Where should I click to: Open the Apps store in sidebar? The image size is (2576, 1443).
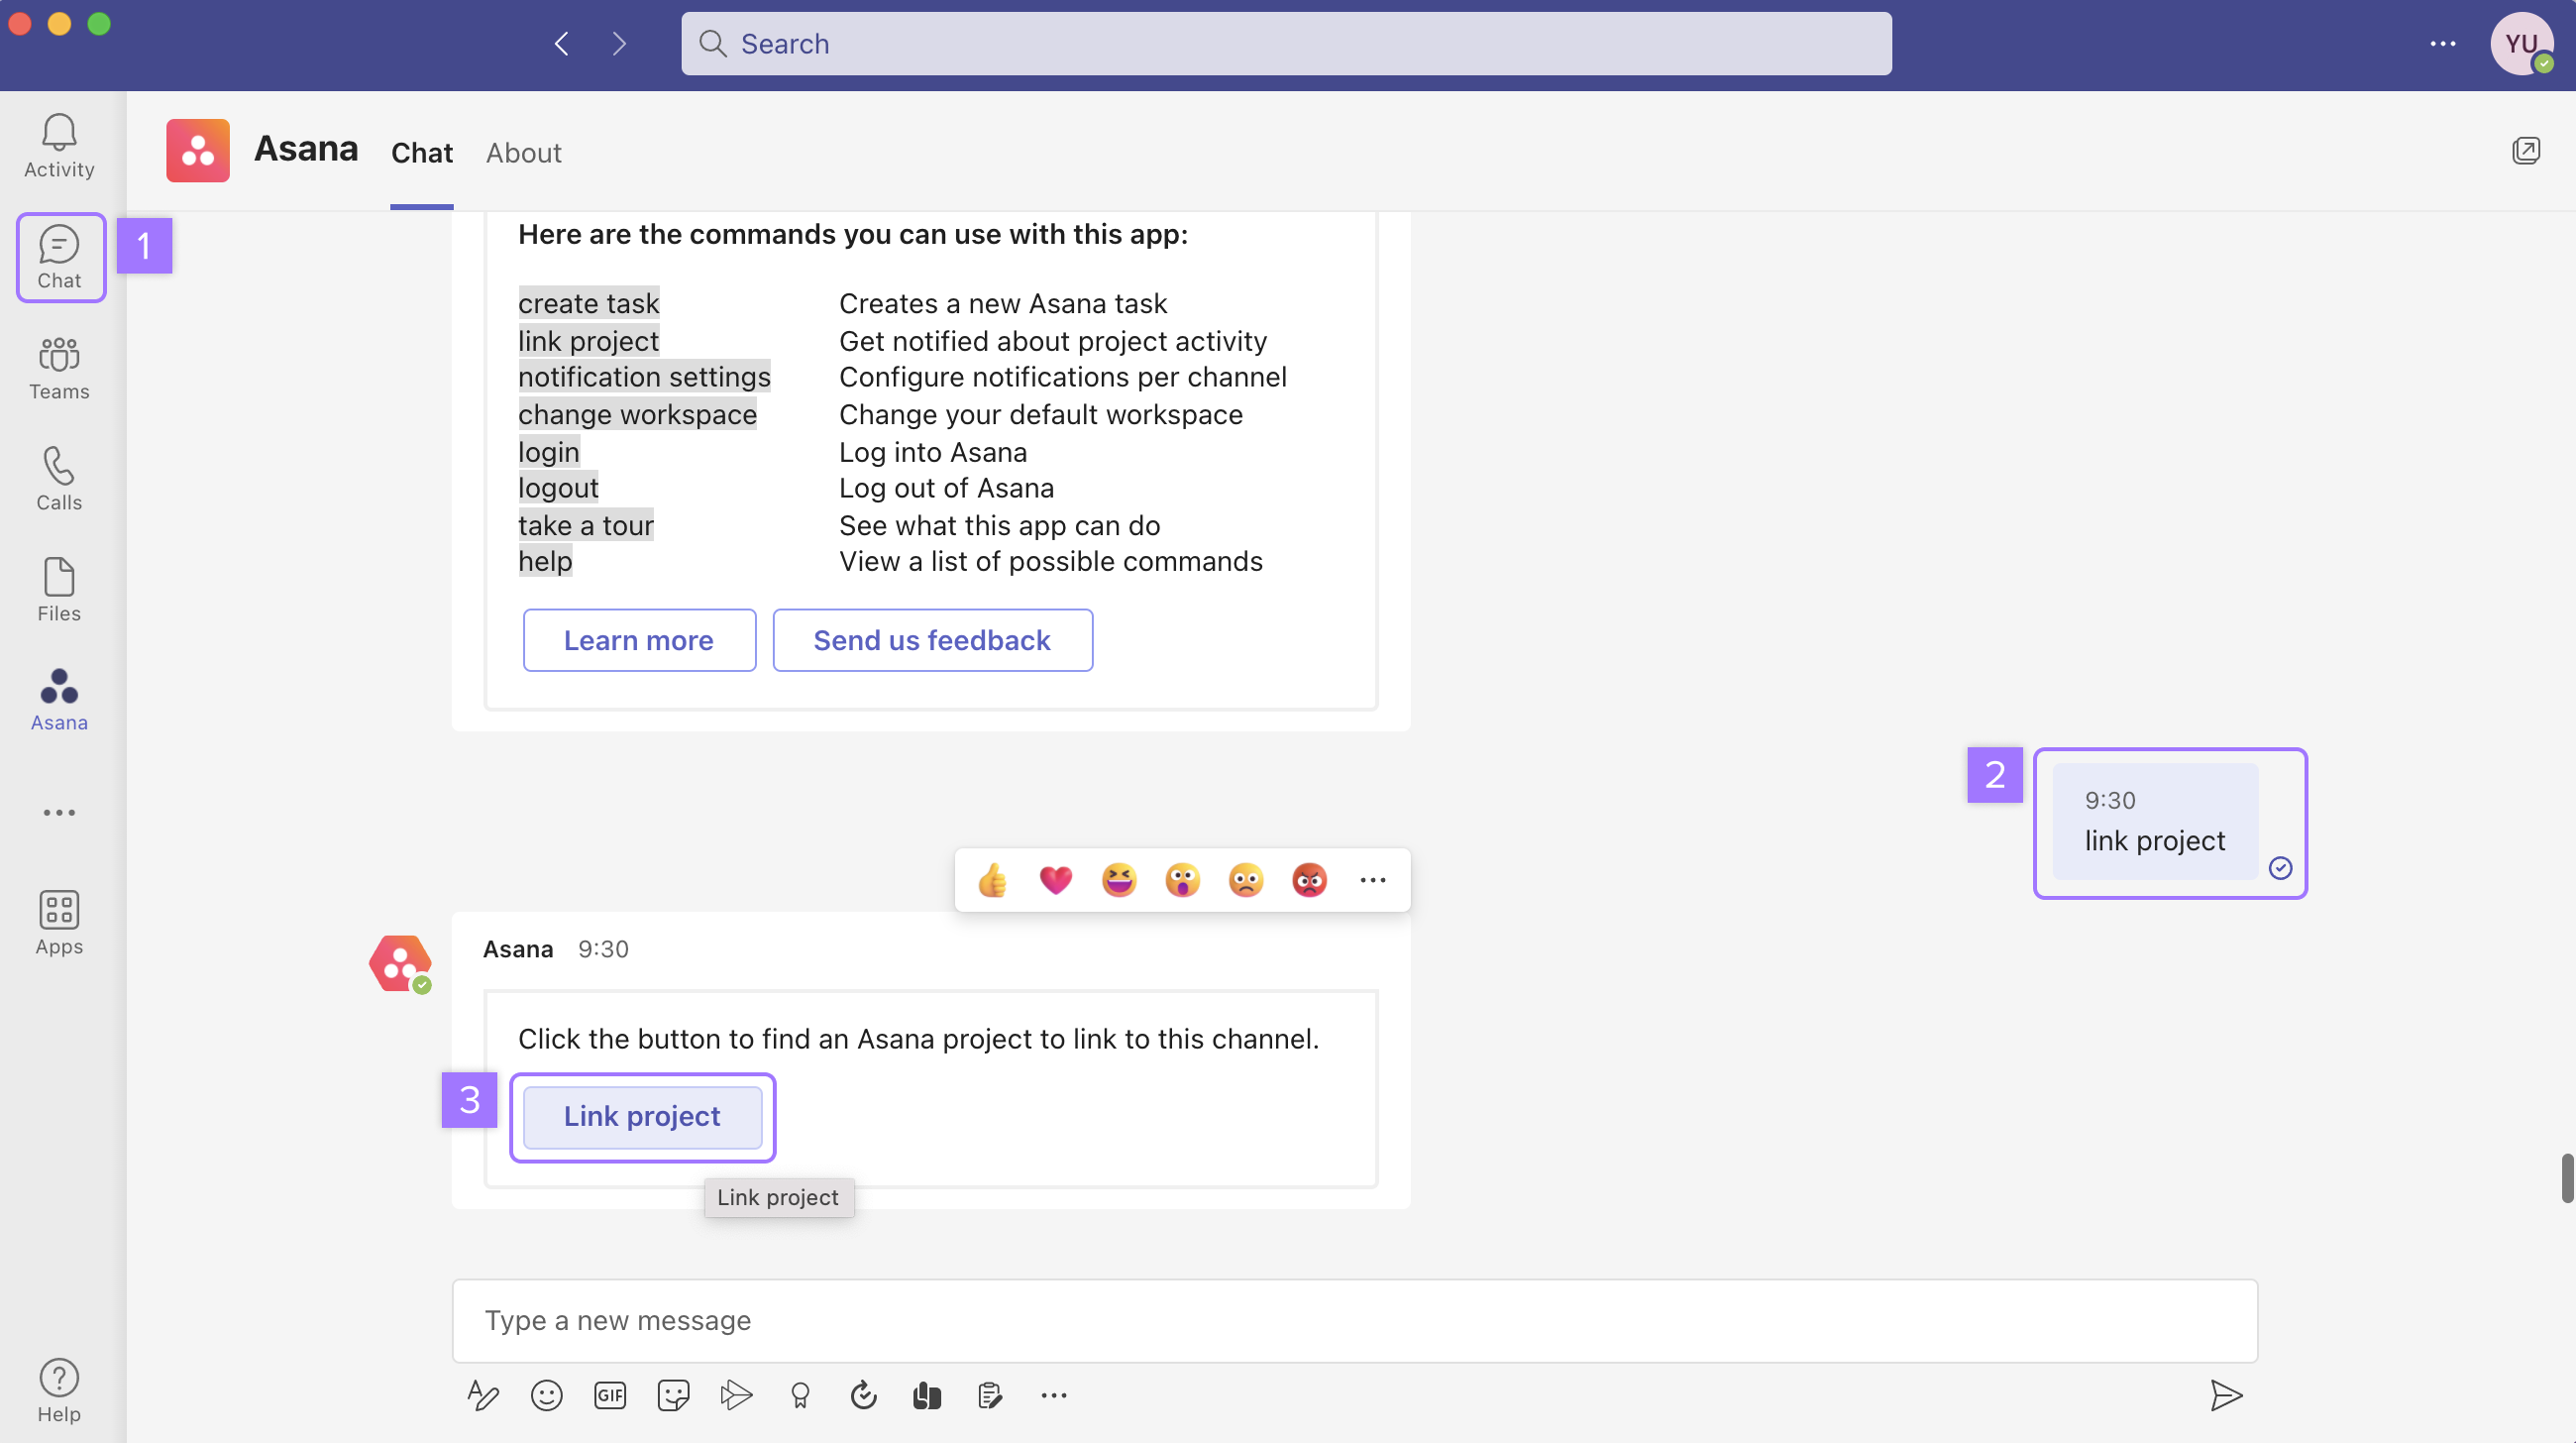click(59, 923)
